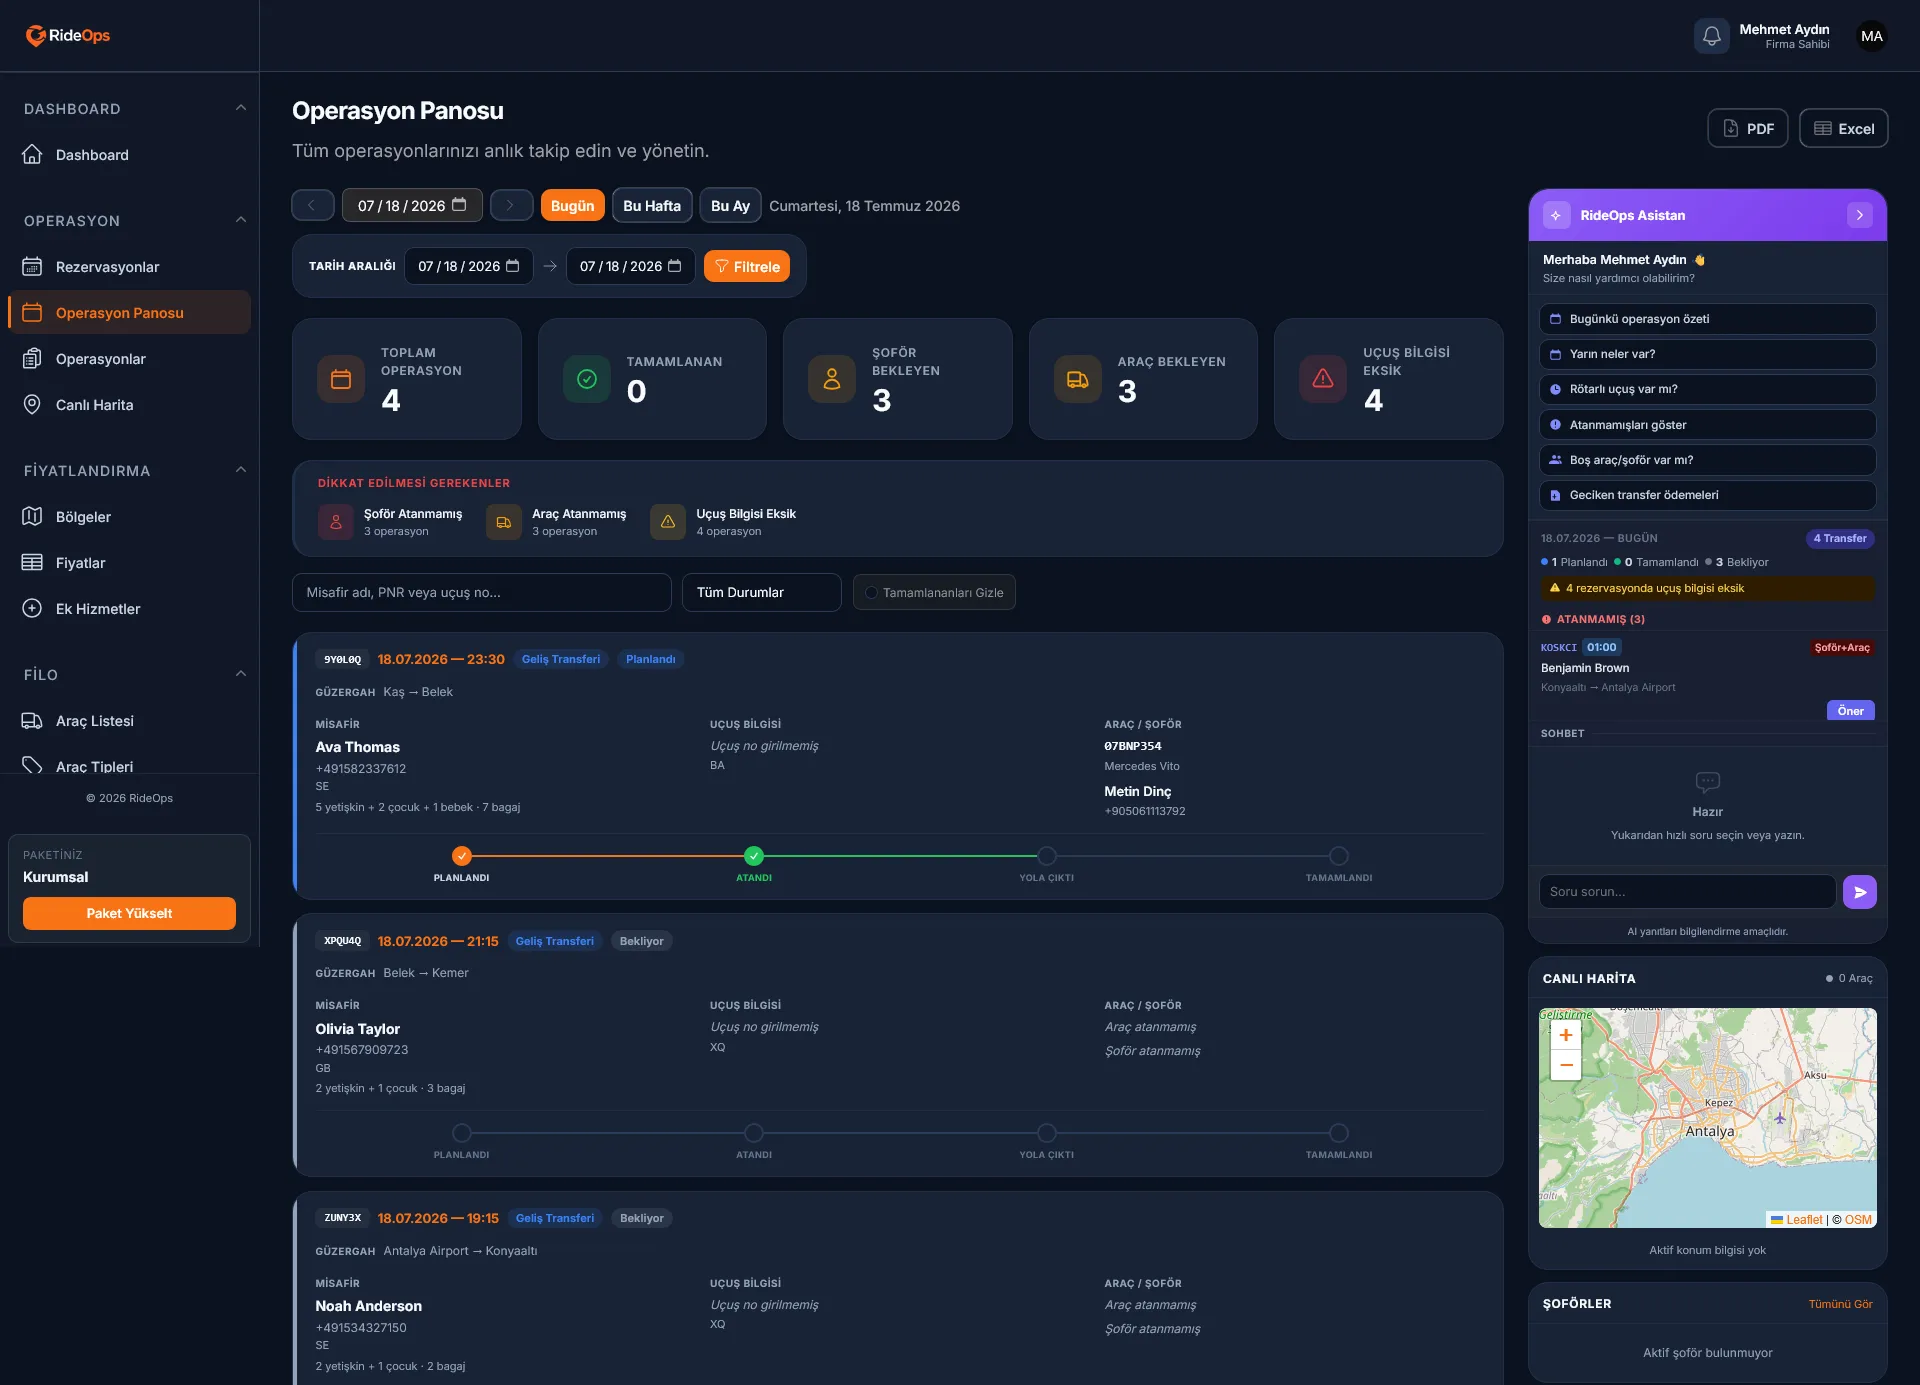
Task: Click the Şoför Atanmamış alert icon
Action: tap(336, 522)
